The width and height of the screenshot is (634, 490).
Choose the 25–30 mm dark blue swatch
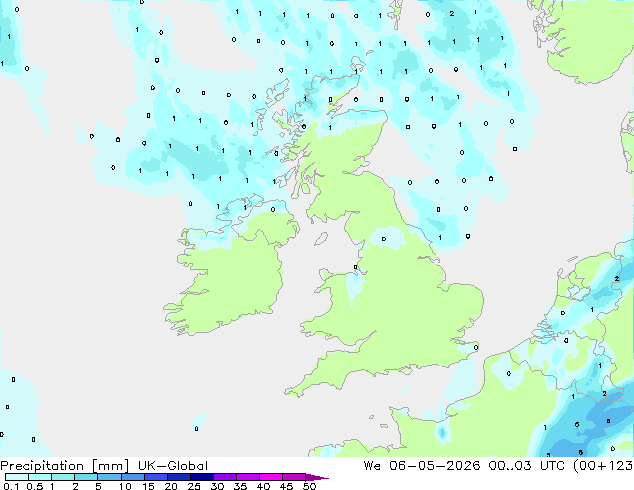coord(201,477)
